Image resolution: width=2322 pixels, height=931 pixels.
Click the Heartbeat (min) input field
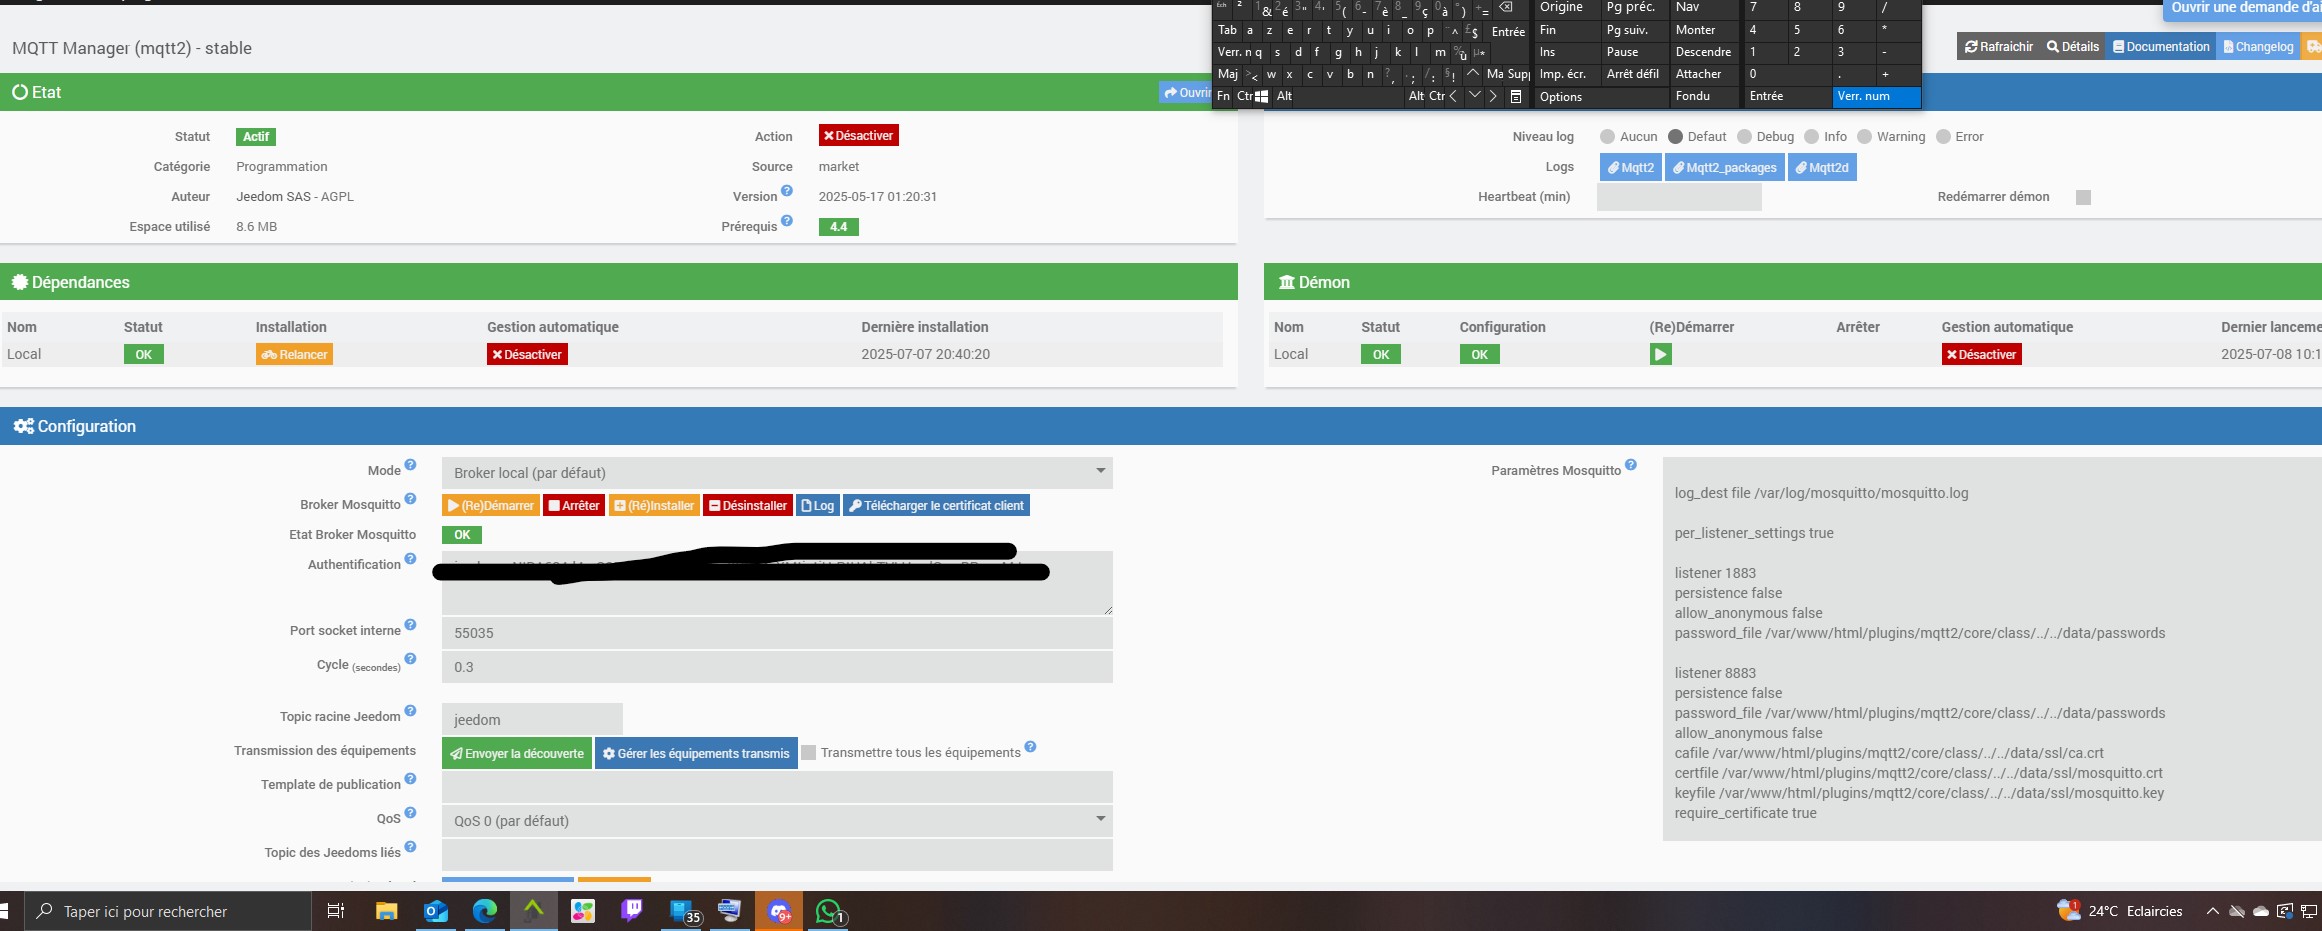point(1679,197)
